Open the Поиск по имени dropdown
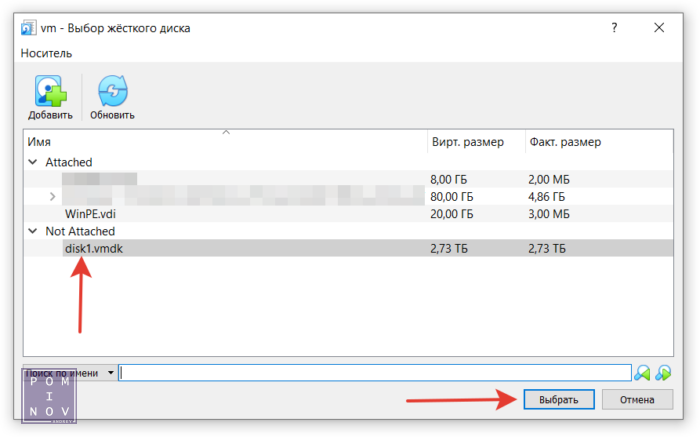Viewport: 700px width, 437px height. tap(110, 373)
